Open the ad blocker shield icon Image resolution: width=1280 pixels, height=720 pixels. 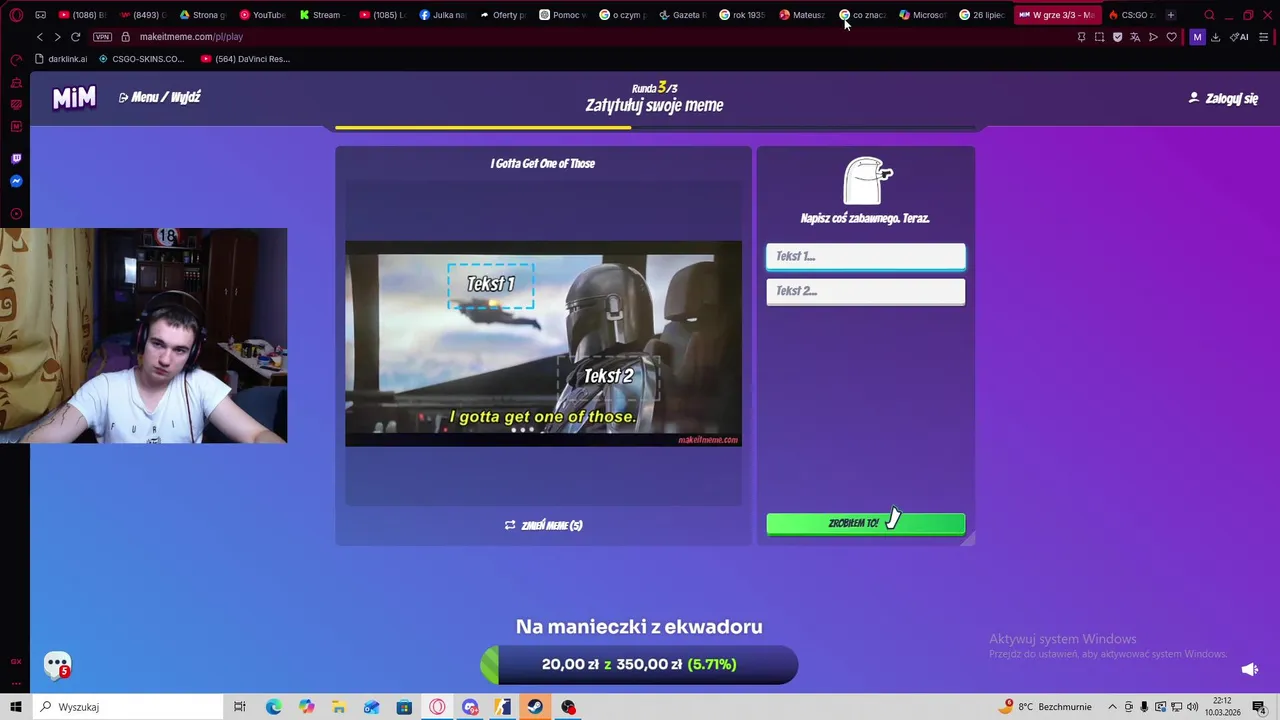point(1117,37)
